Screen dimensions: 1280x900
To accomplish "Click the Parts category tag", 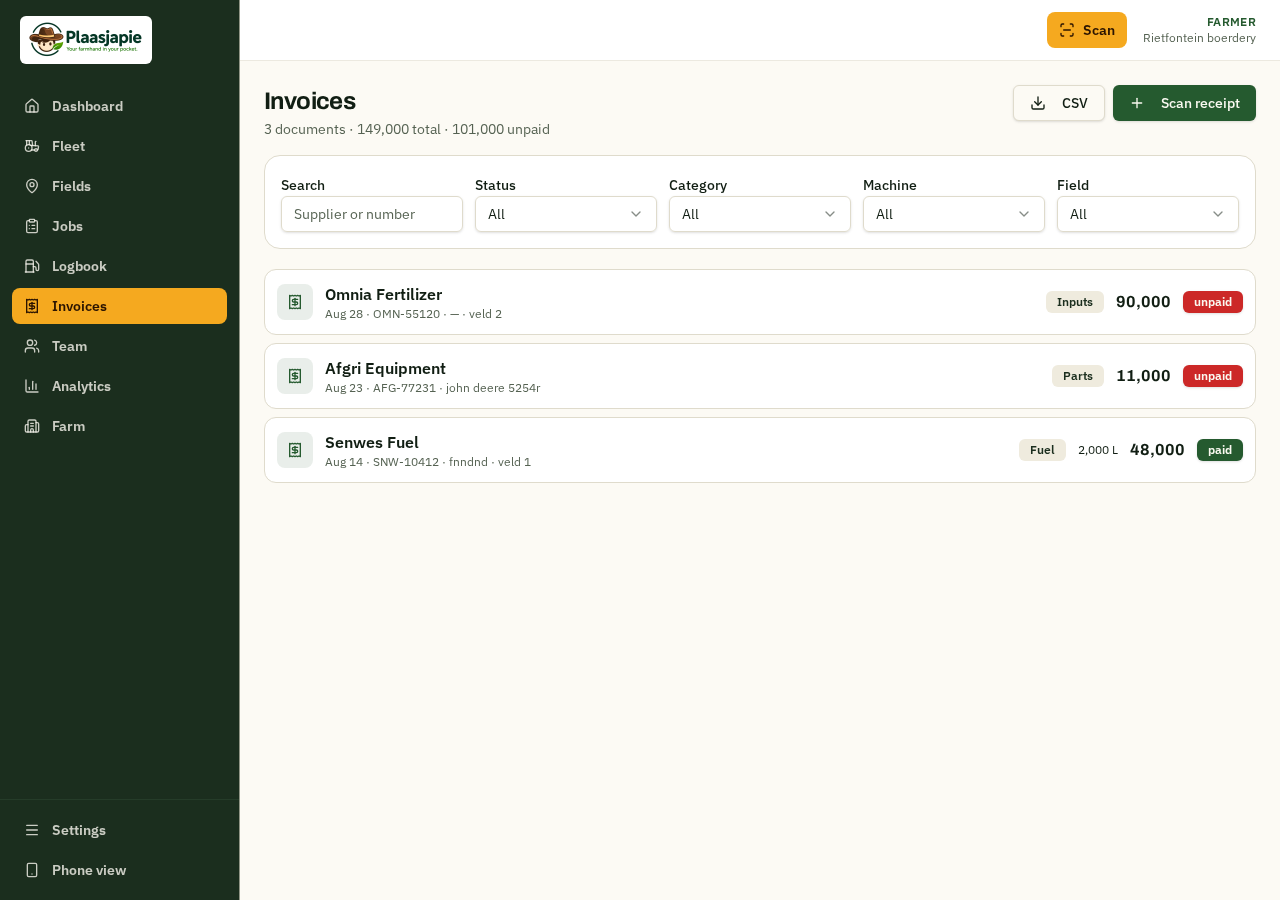I will (1078, 376).
